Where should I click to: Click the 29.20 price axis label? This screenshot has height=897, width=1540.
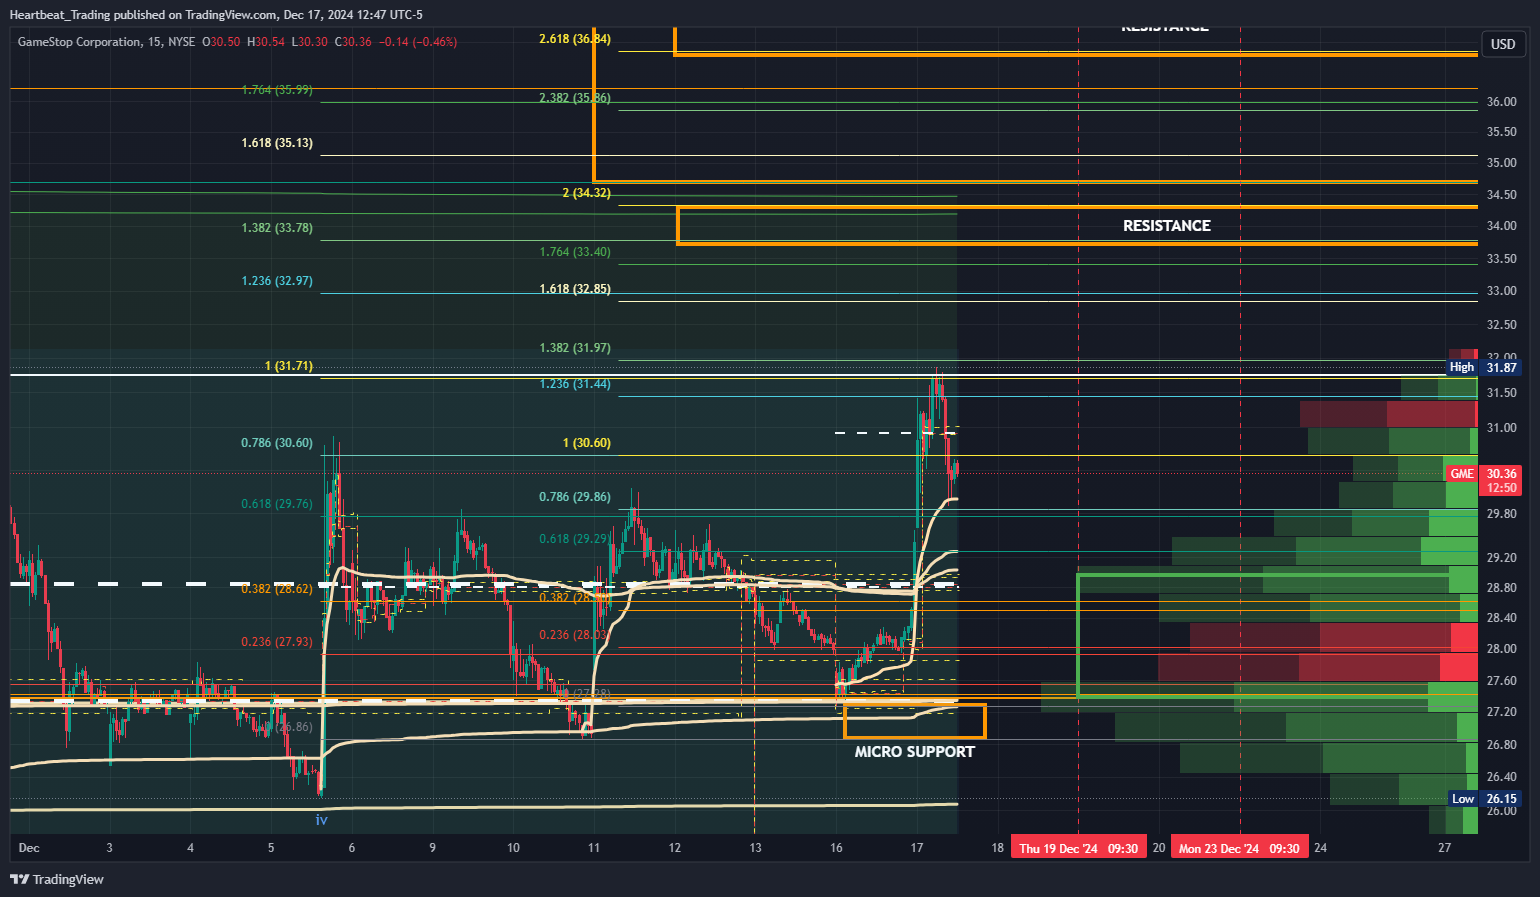[x=1501, y=558]
